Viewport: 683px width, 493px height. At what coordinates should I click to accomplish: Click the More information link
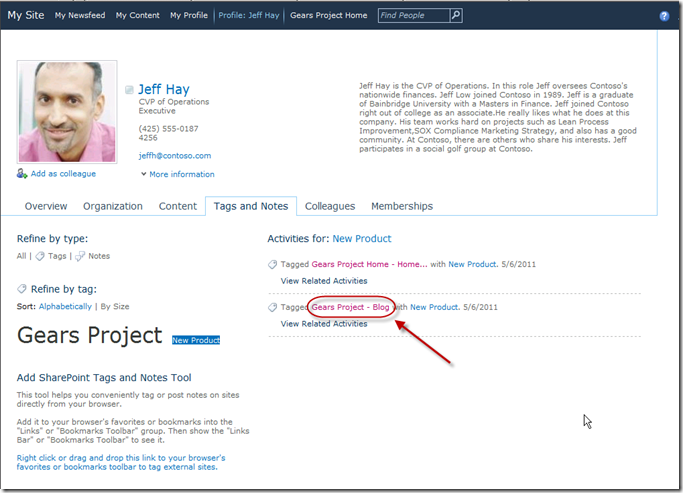click(x=182, y=174)
